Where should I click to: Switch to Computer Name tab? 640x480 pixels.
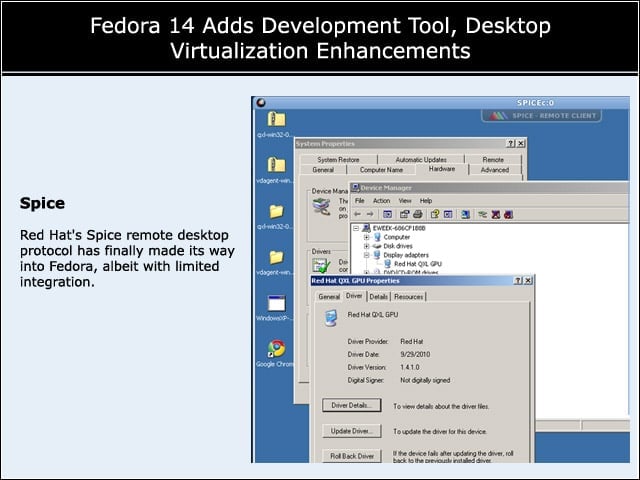(381, 170)
